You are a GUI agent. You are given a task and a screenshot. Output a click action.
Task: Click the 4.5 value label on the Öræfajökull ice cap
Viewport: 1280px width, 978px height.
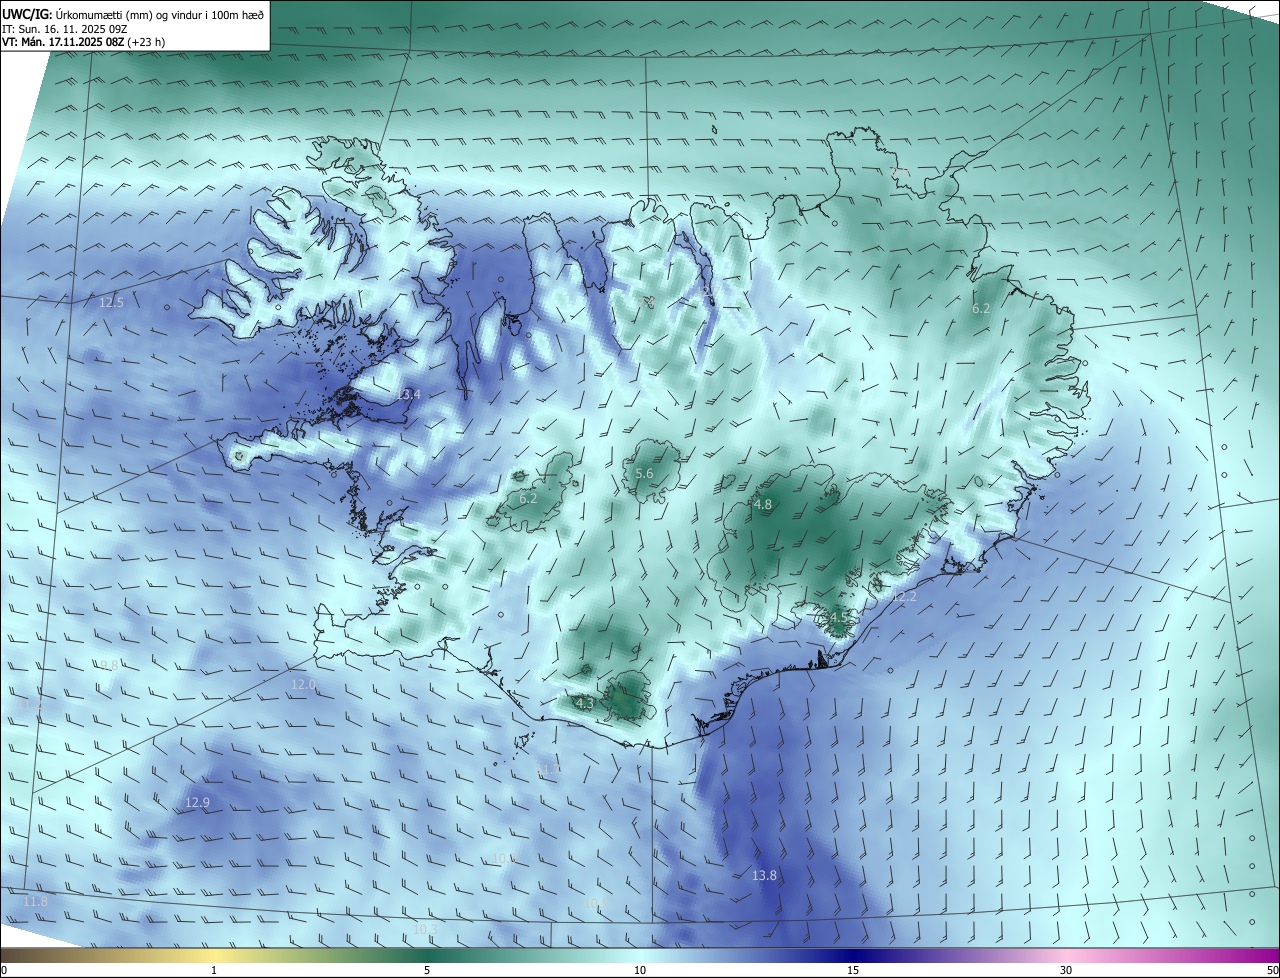pos(837,618)
